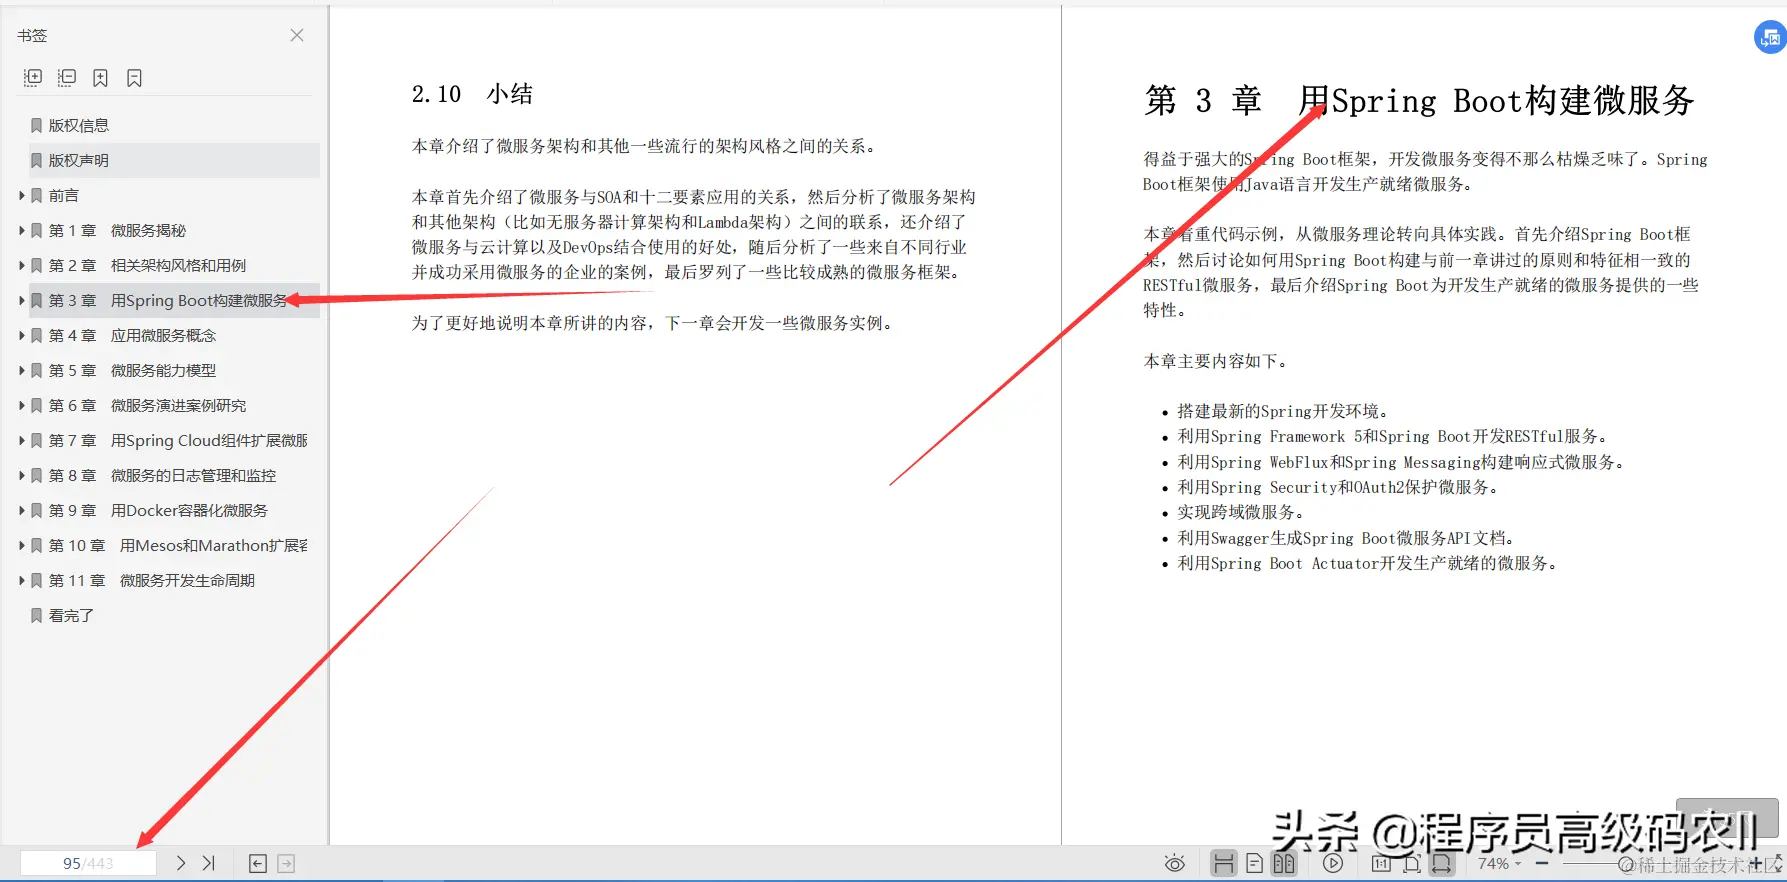Open the 74% zoom dropdown

pyautogui.click(x=1499, y=863)
